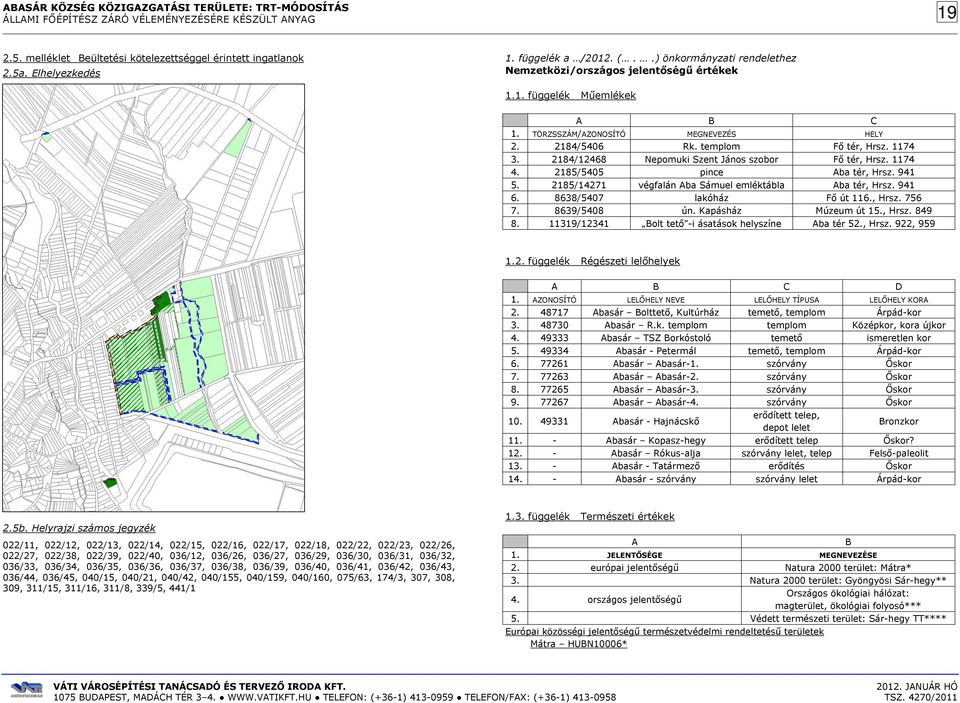Viewport: 960px width, 703px height.
Task: Click 'MEGNEVEZÉS' header in Műemlékek table
Action: pyautogui.click(x=711, y=133)
